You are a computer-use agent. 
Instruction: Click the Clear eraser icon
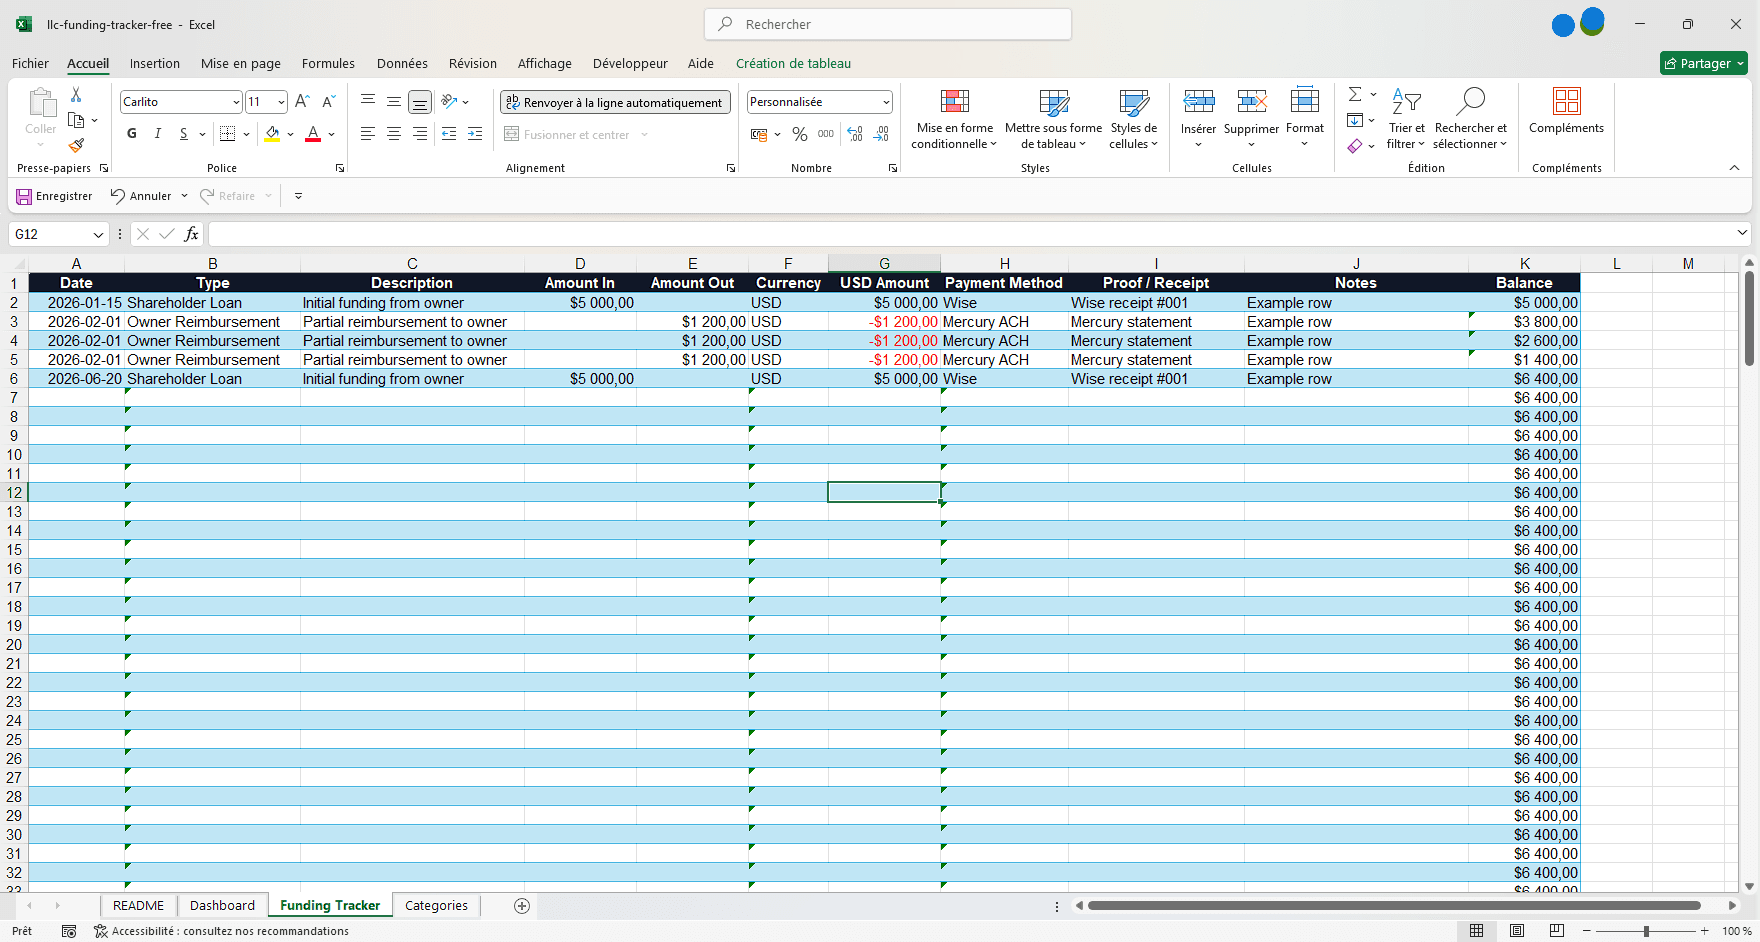pyautogui.click(x=1355, y=146)
